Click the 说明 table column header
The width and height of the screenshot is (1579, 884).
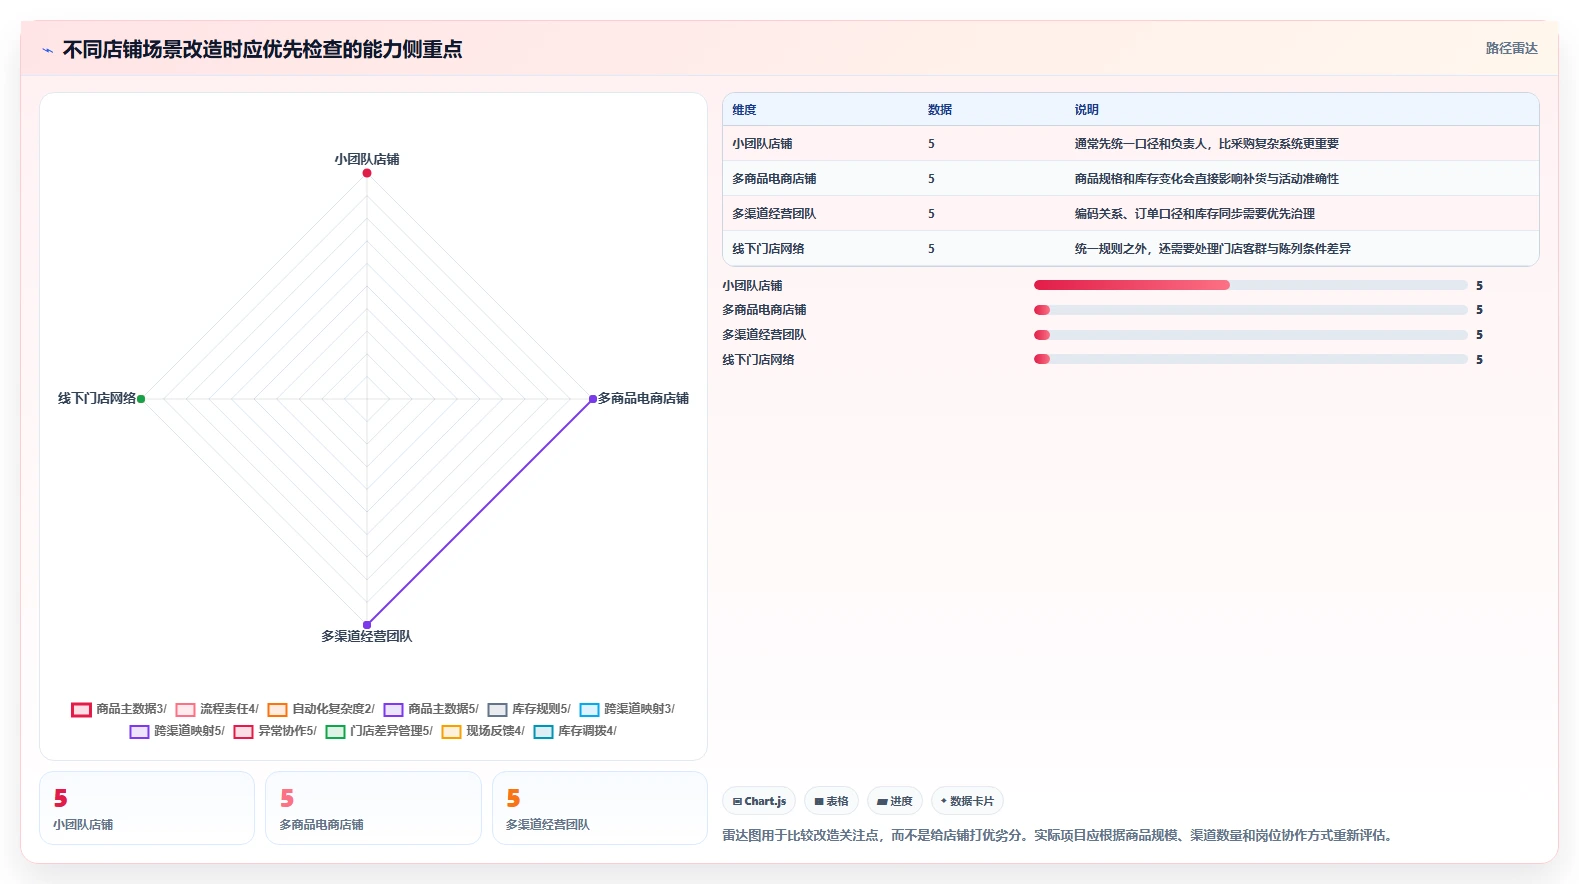click(1087, 110)
